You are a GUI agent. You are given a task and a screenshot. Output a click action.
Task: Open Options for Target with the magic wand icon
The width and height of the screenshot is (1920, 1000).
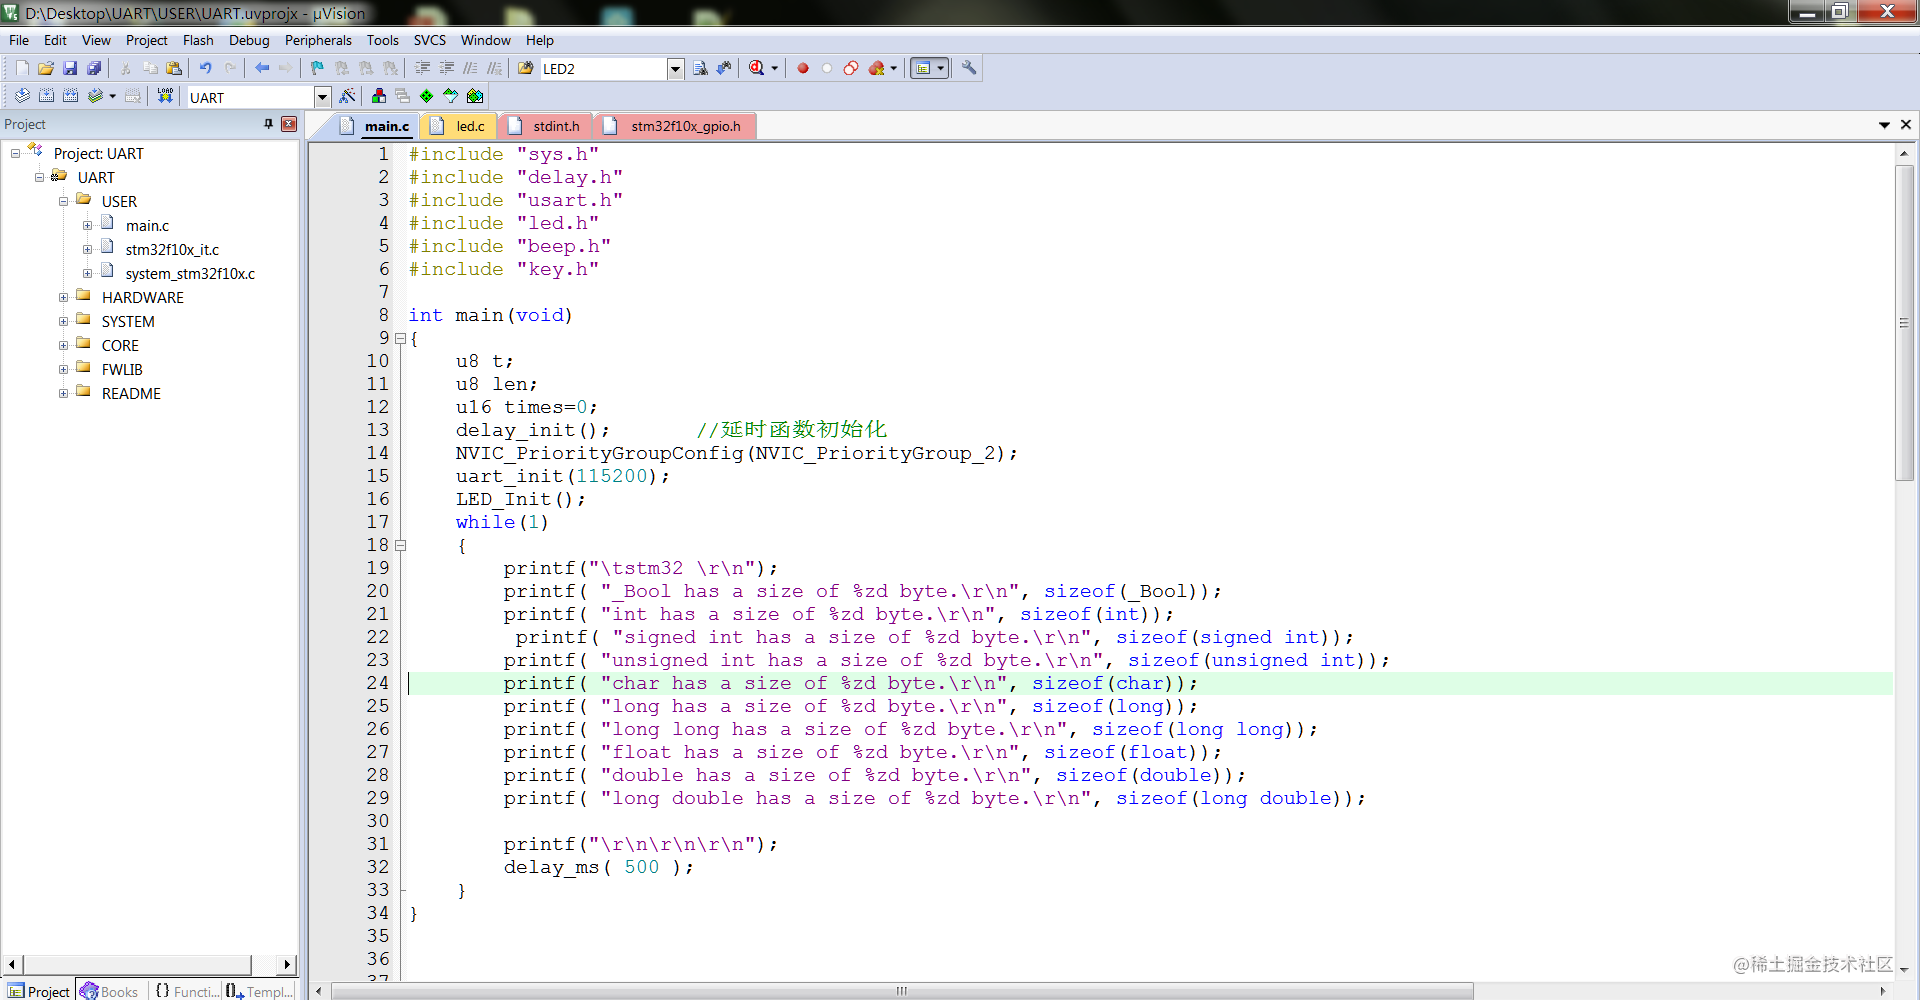347,96
